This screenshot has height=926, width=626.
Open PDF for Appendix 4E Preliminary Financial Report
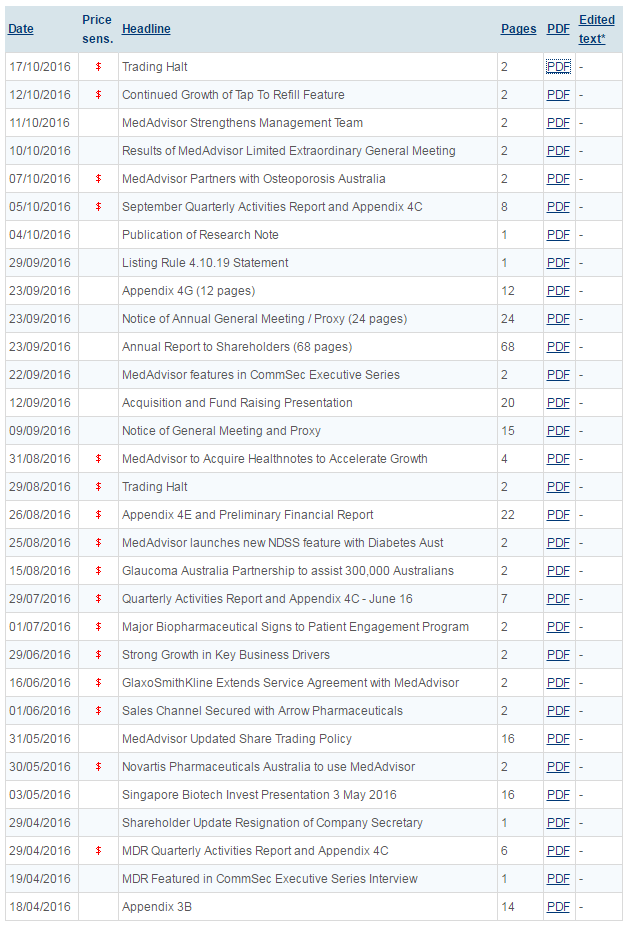(558, 514)
